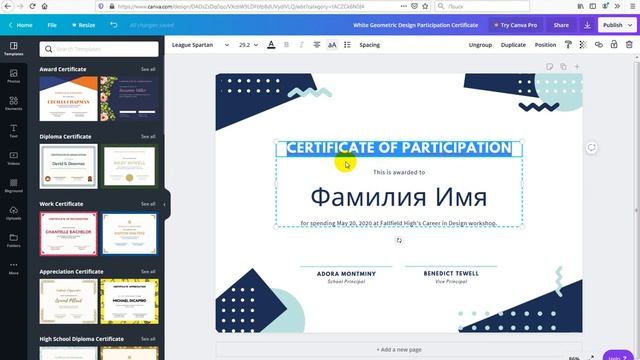Open the Templates sidebar tab
This screenshot has height=360, width=640.
(x=13, y=49)
